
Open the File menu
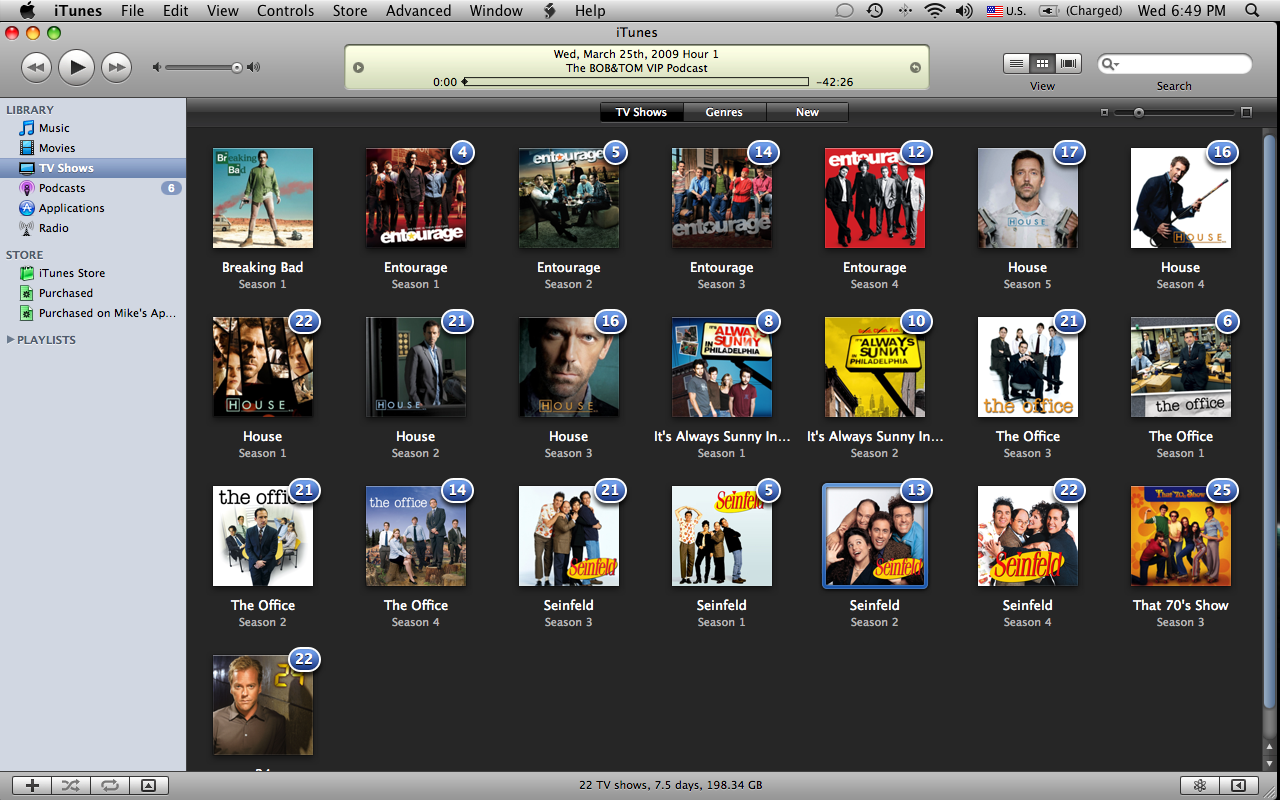pos(132,11)
